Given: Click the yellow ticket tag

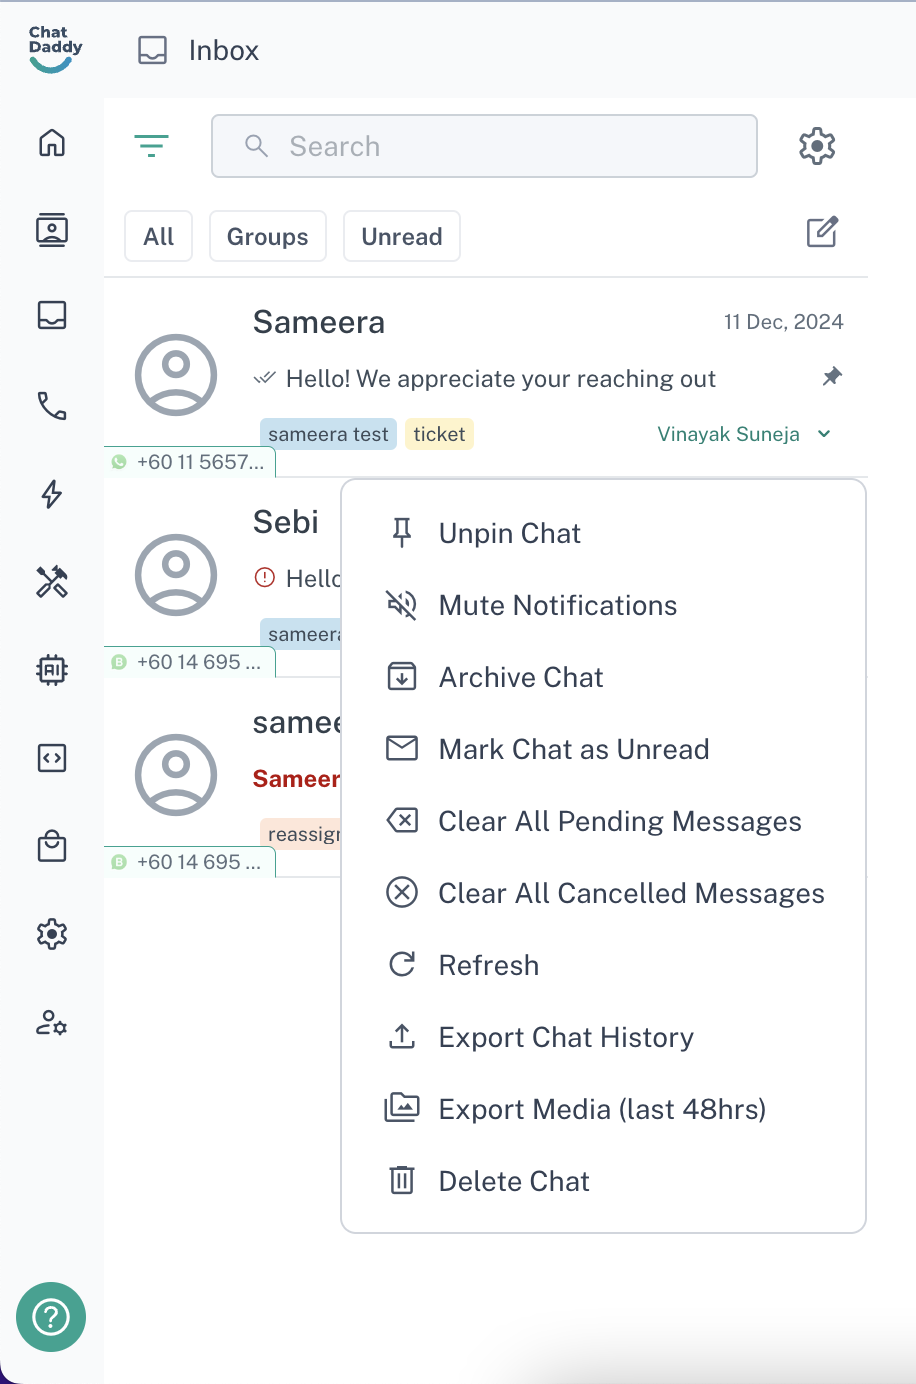Looking at the screenshot, I should (x=439, y=434).
